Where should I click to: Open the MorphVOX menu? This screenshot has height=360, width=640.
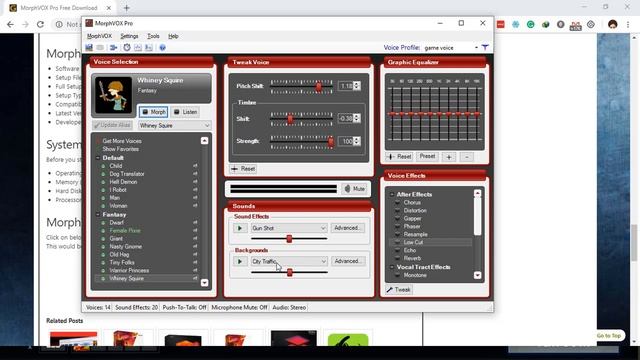tap(99, 36)
